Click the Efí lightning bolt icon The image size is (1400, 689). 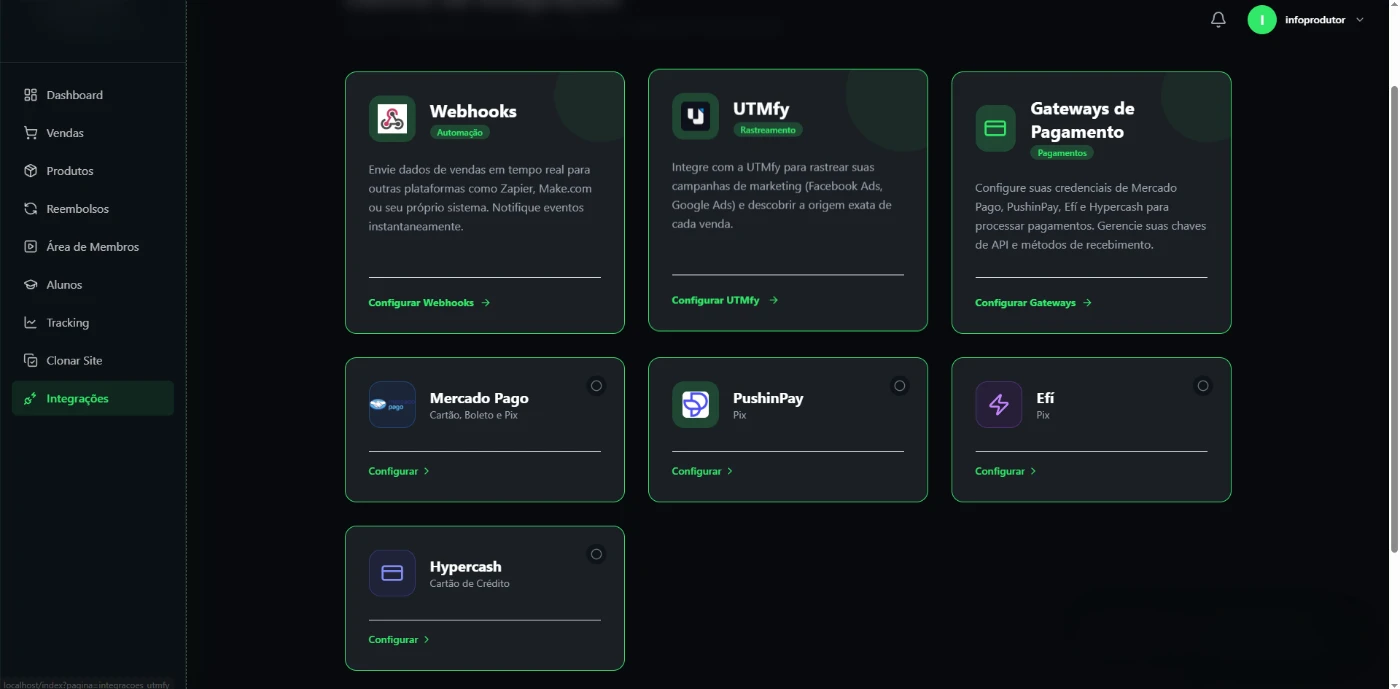(998, 404)
